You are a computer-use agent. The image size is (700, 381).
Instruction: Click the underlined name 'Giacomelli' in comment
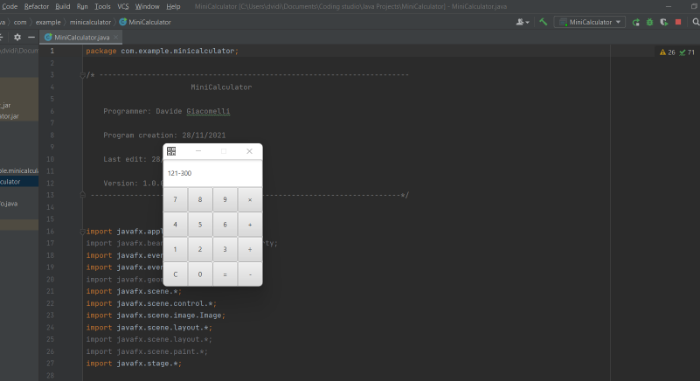tap(208, 111)
